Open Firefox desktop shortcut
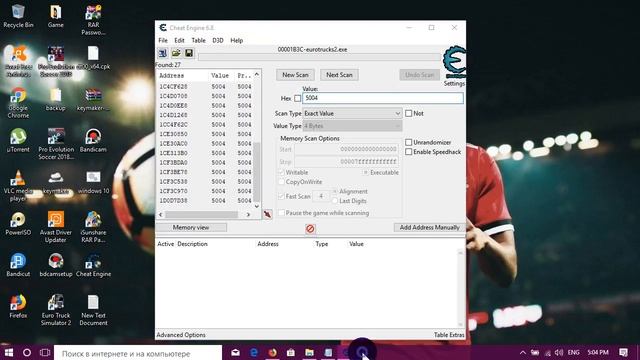 point(18,307)
